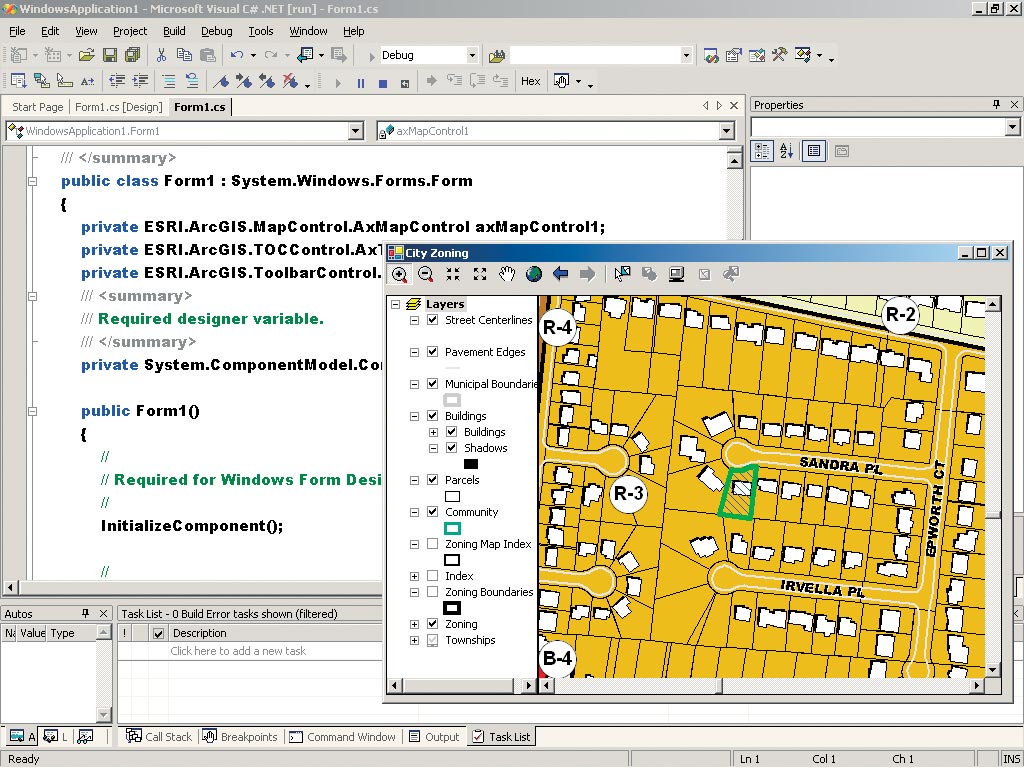
Task: Go back to previous map extent
Action: [x=560, y=274]
